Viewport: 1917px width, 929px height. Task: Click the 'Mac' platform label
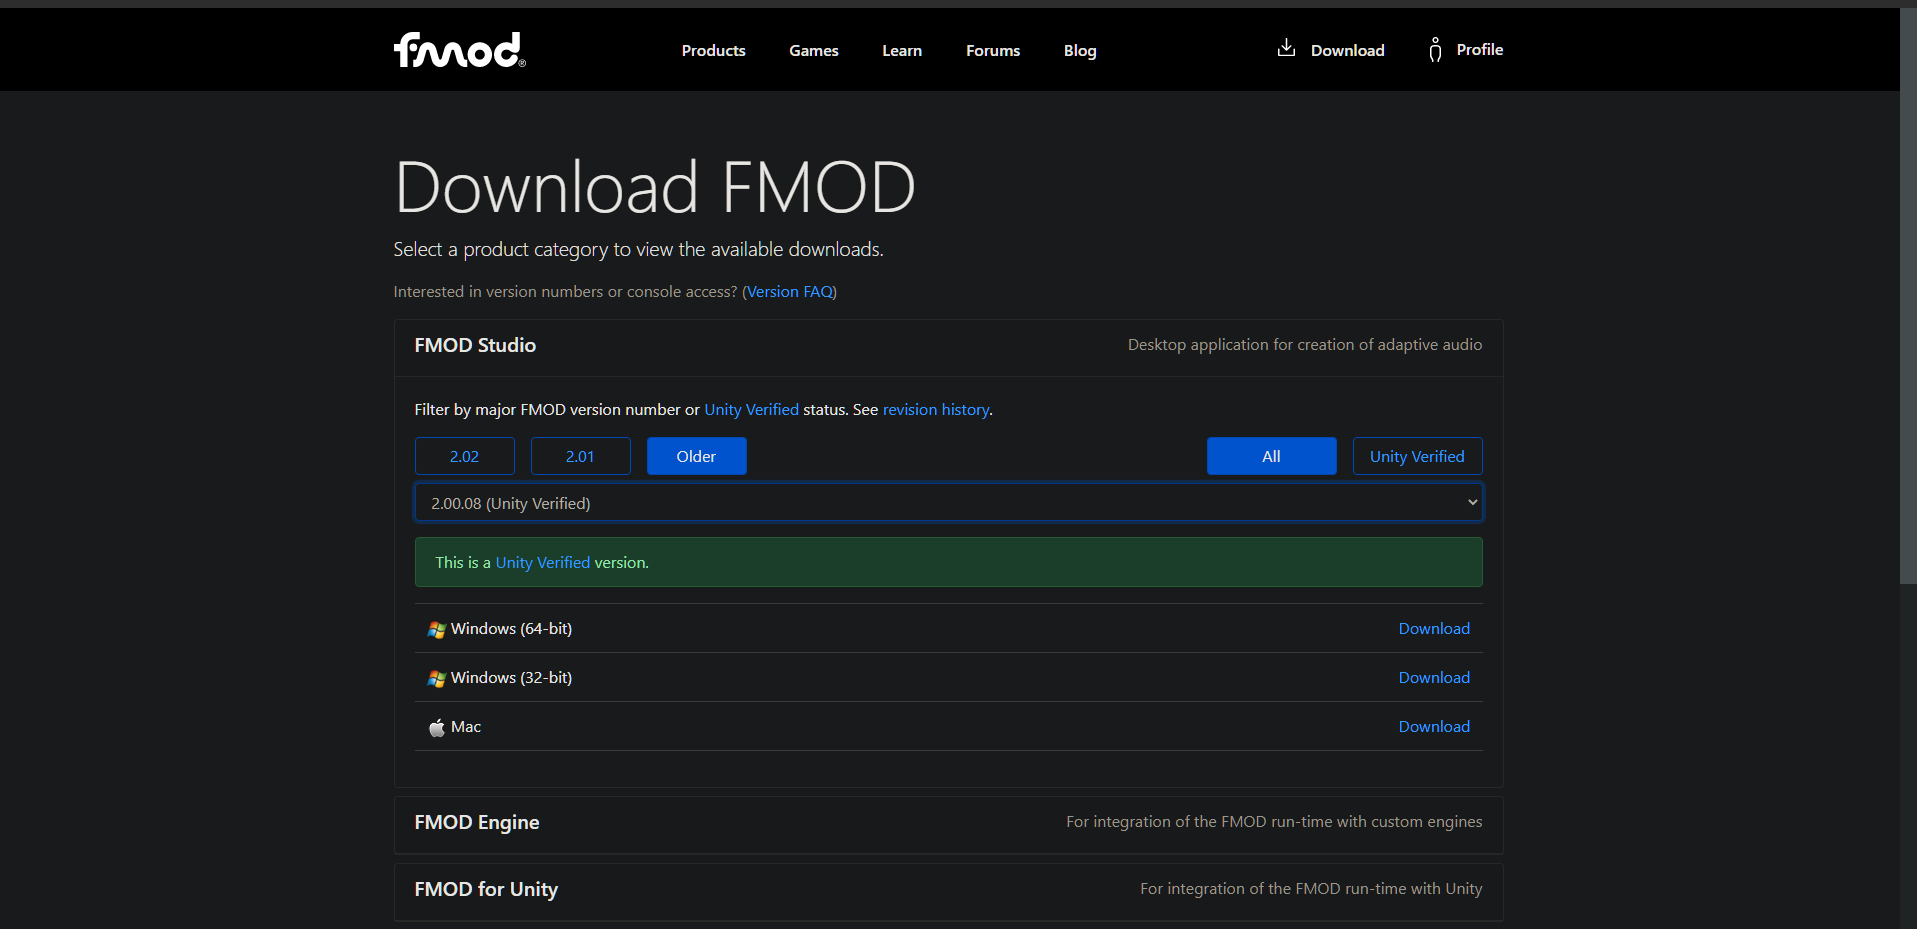tap(466, 727)
